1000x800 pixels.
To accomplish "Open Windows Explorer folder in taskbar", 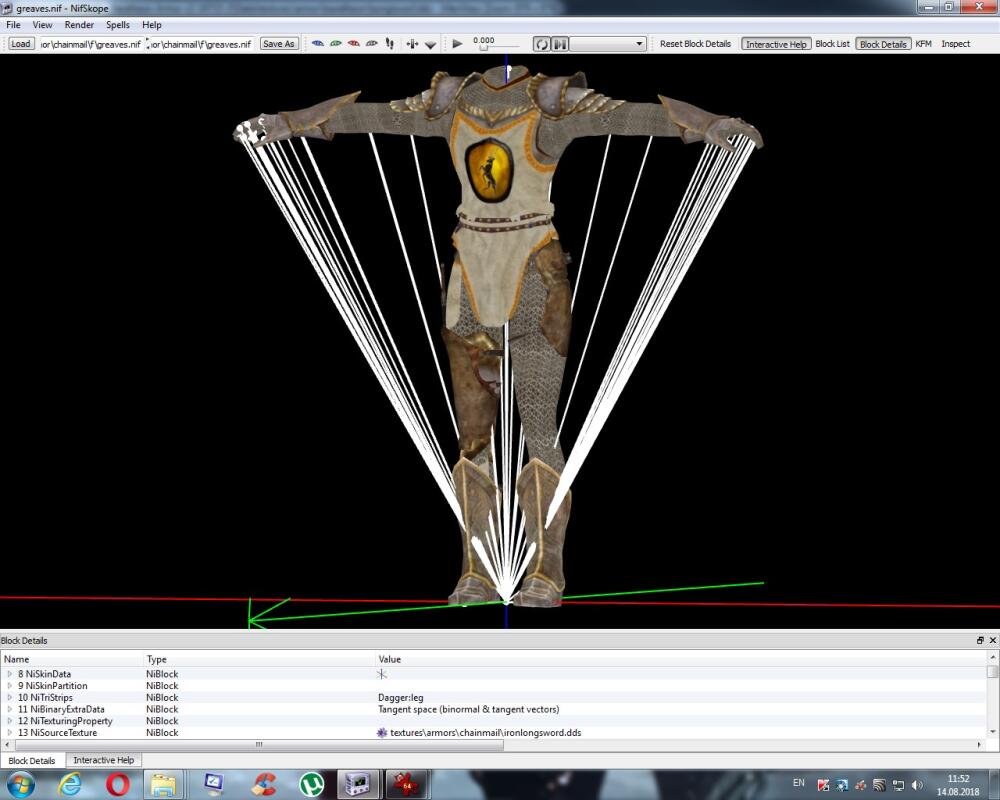I will (163, 785).
